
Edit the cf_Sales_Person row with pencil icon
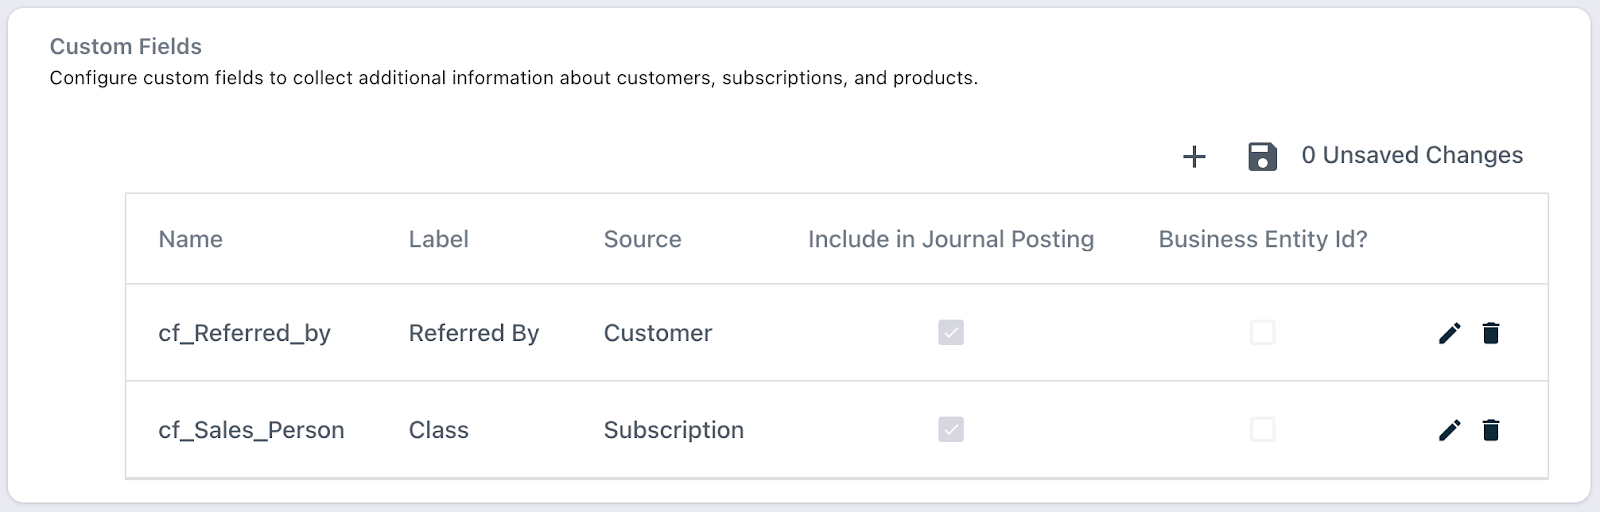pos(1449,430)
